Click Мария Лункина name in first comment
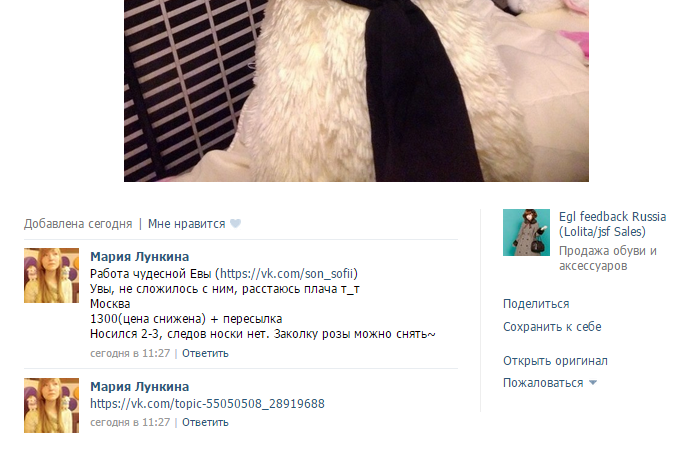673x451 pixels. pos(139,257)
